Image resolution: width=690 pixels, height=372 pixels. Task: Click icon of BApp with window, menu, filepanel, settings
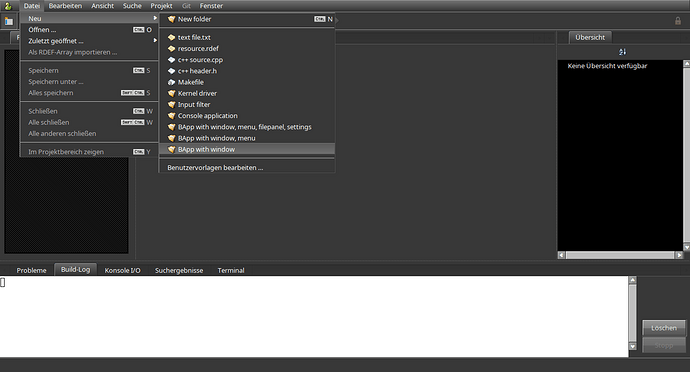(x=172, y=127)
